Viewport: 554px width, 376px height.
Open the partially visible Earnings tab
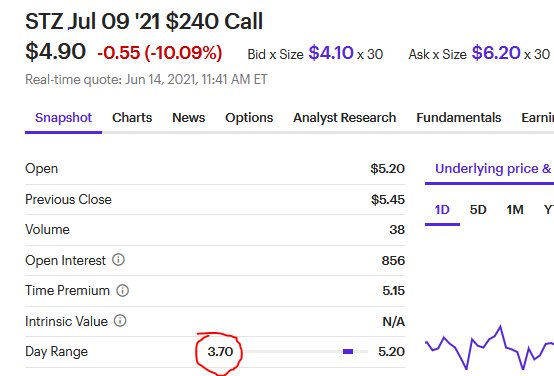point(537,118)
